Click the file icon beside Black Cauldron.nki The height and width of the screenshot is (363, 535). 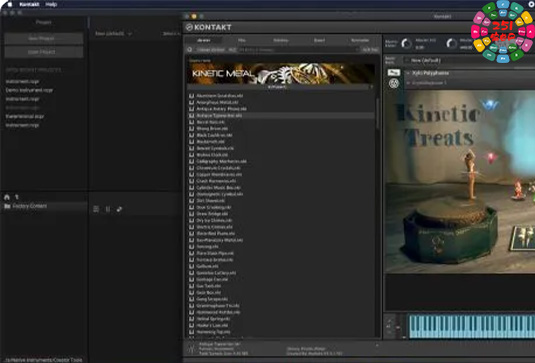coord(191,135)
